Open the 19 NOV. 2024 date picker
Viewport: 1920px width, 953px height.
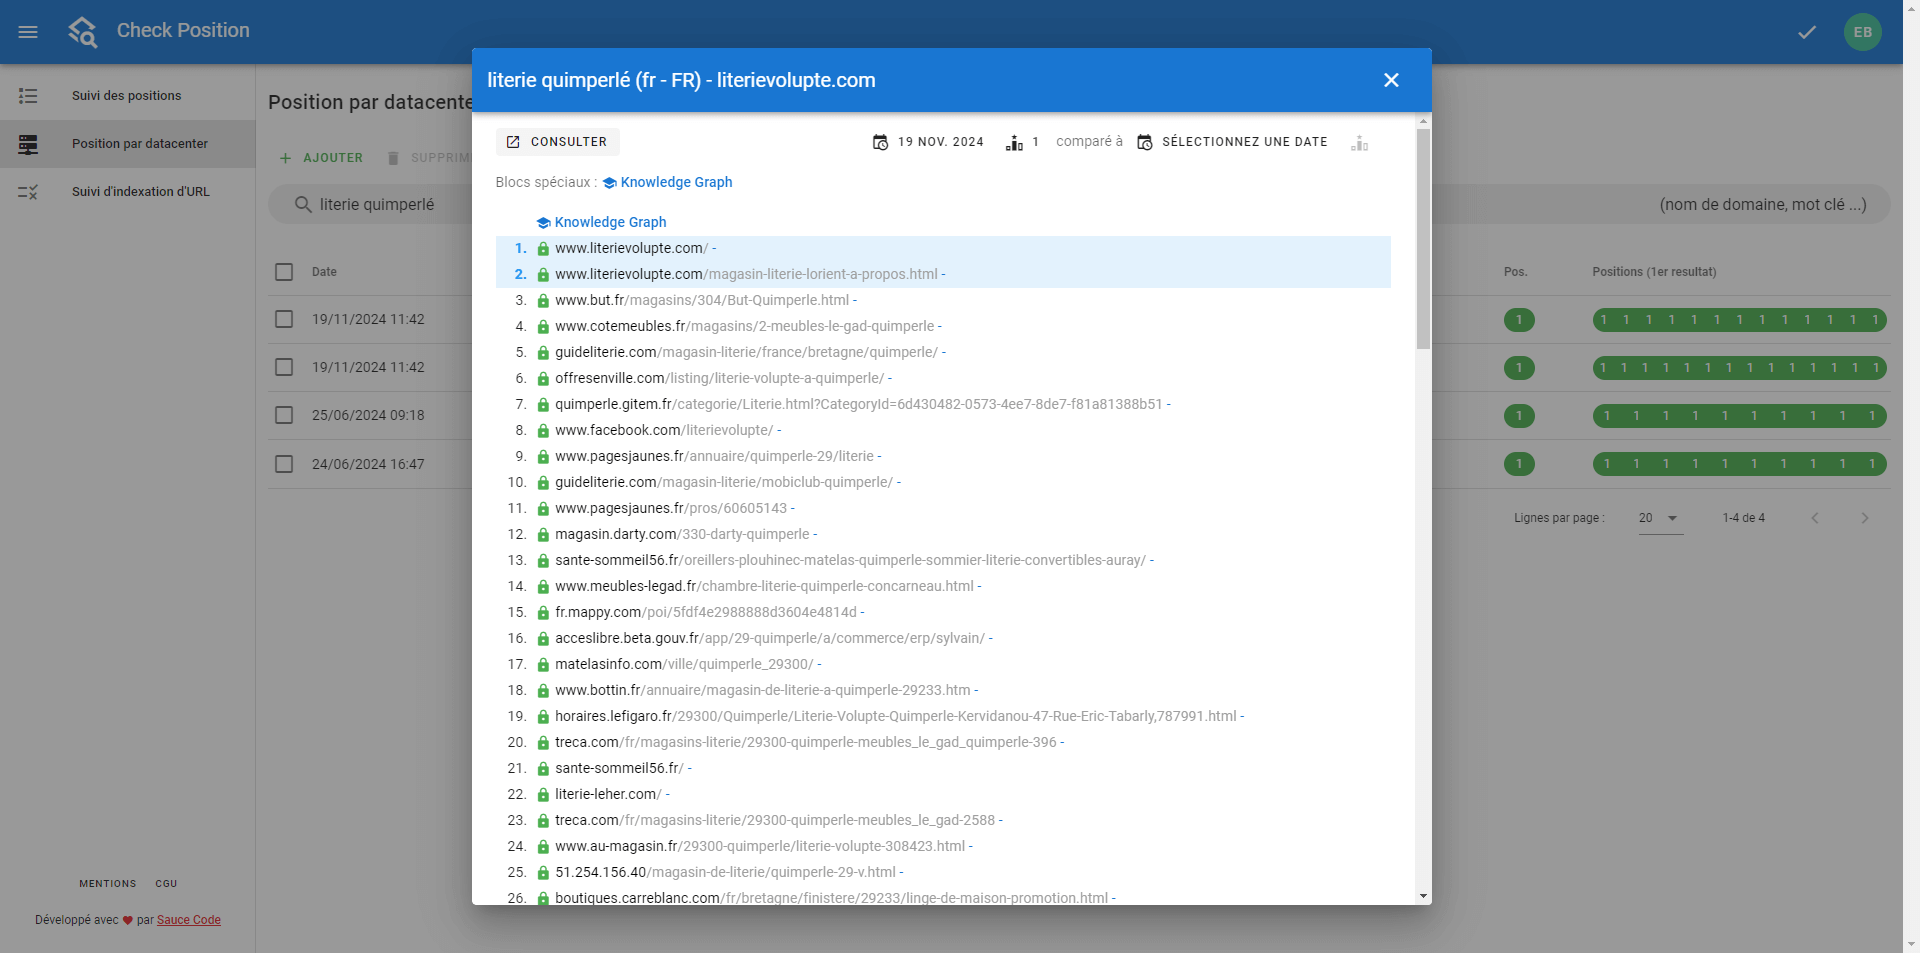click(928, 142)
